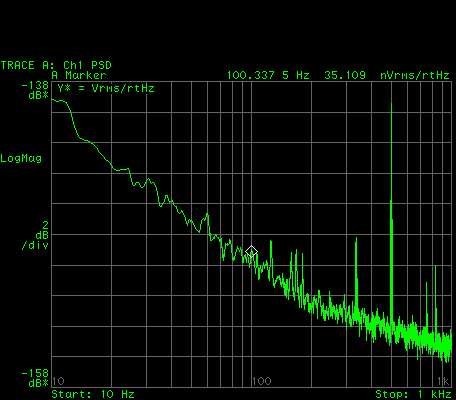Click the diamond marker on the trace
Image resolution: width=456 pixels, height=400 pixels.
(x=251, y=252)
